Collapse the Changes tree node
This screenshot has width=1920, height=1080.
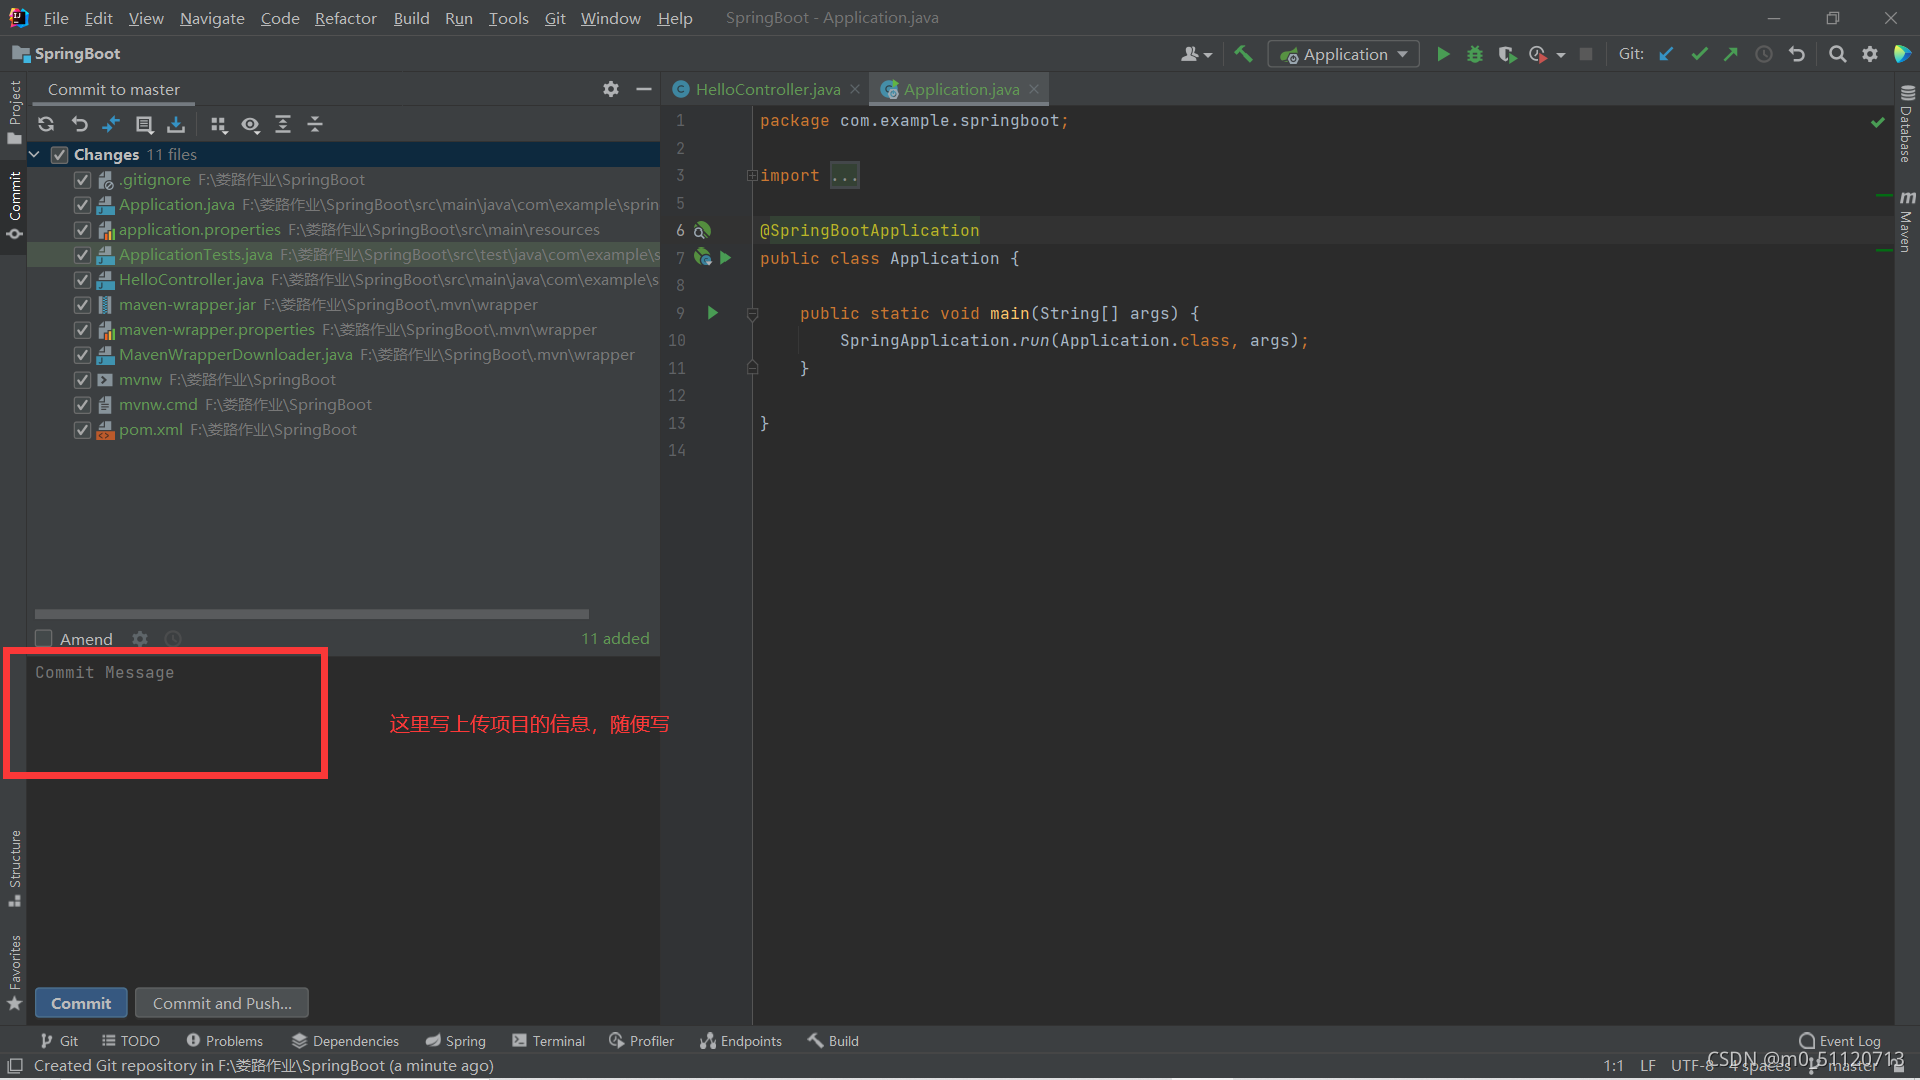pos(34,154)
